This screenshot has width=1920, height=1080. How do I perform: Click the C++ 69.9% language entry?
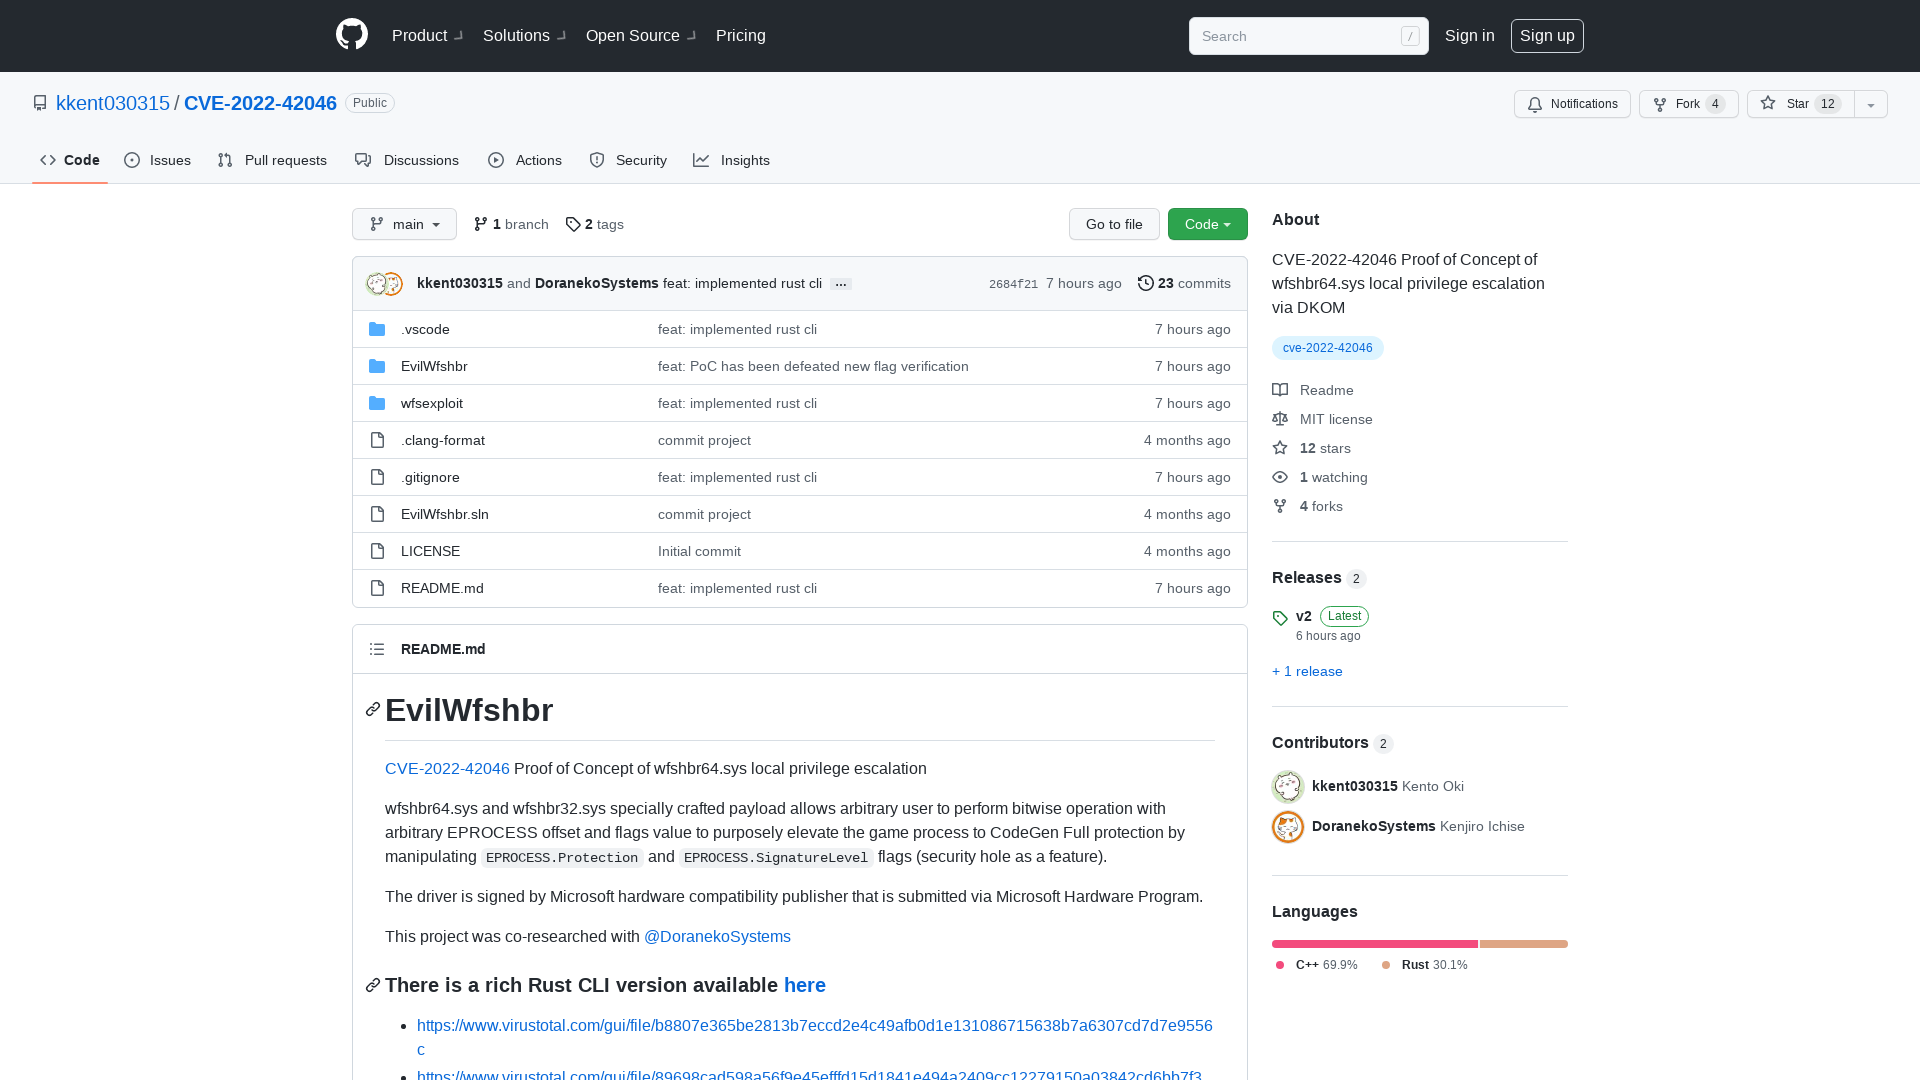1317,965
